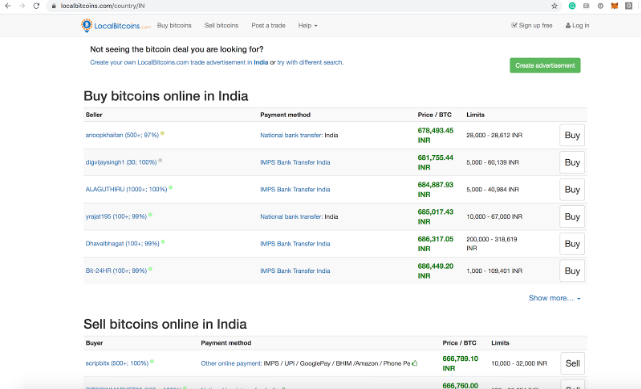Click Buy for the 685,017.43 INR offer
This screenshot has height=389, width=641.
[572, 217]
